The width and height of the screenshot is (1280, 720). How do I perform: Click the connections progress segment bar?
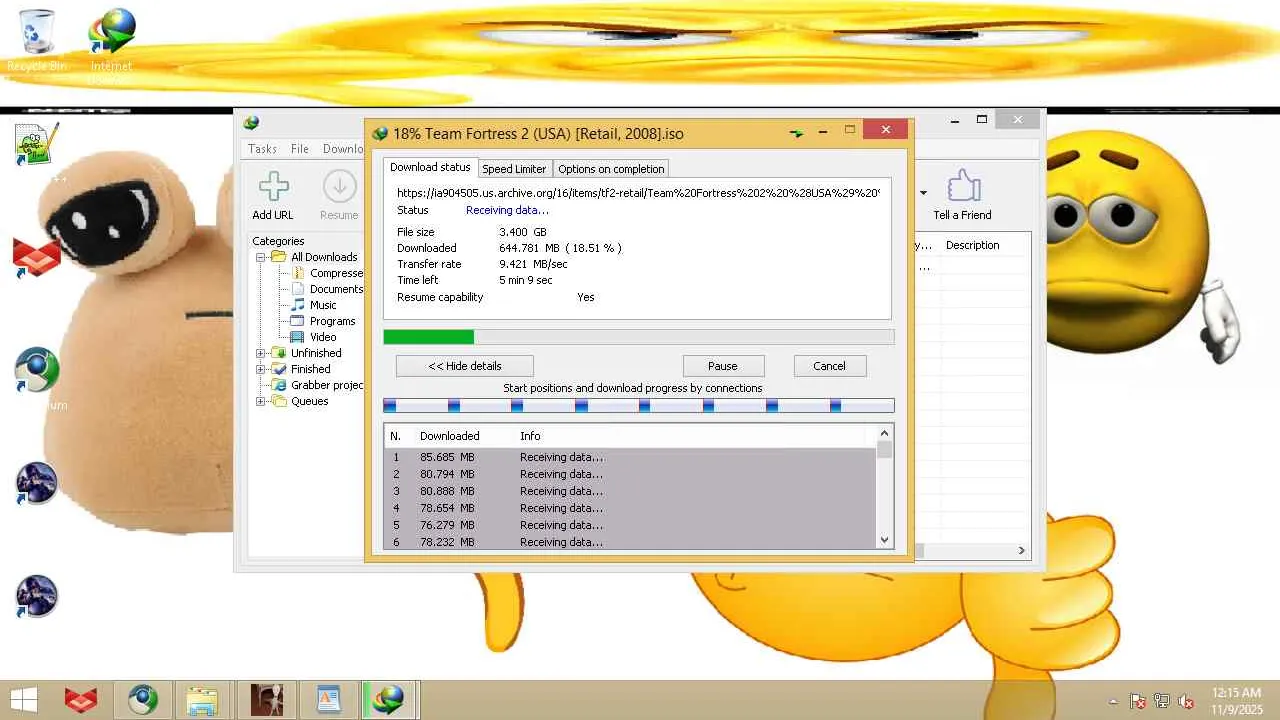[x=639, y=405]
